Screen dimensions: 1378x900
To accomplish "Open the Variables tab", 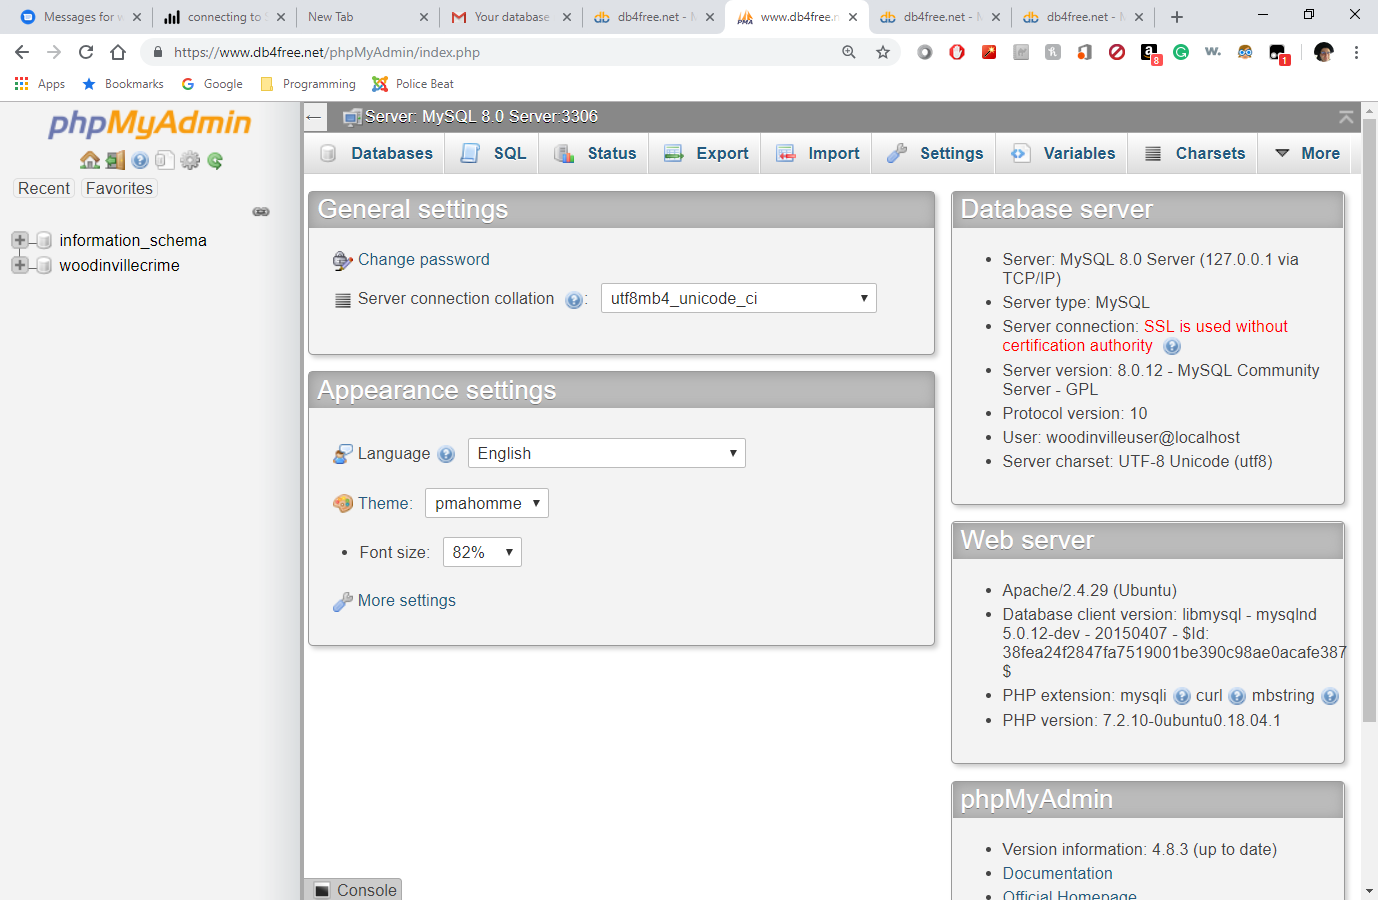I will [1063, 153].
